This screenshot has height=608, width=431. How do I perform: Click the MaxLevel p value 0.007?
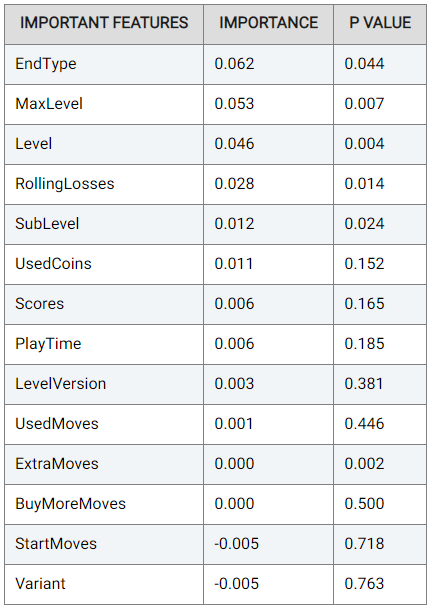click(364, 104)
